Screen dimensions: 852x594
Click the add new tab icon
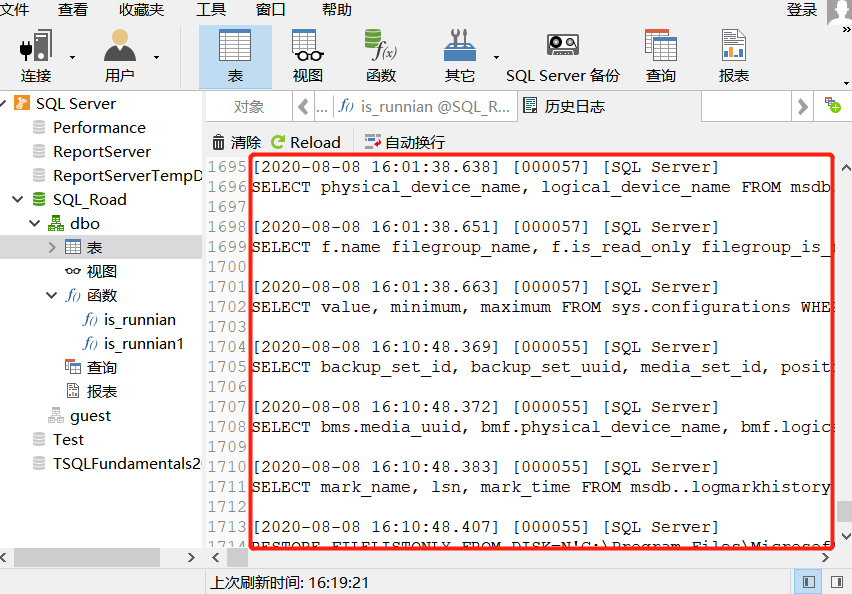click(x=832, y=105)
